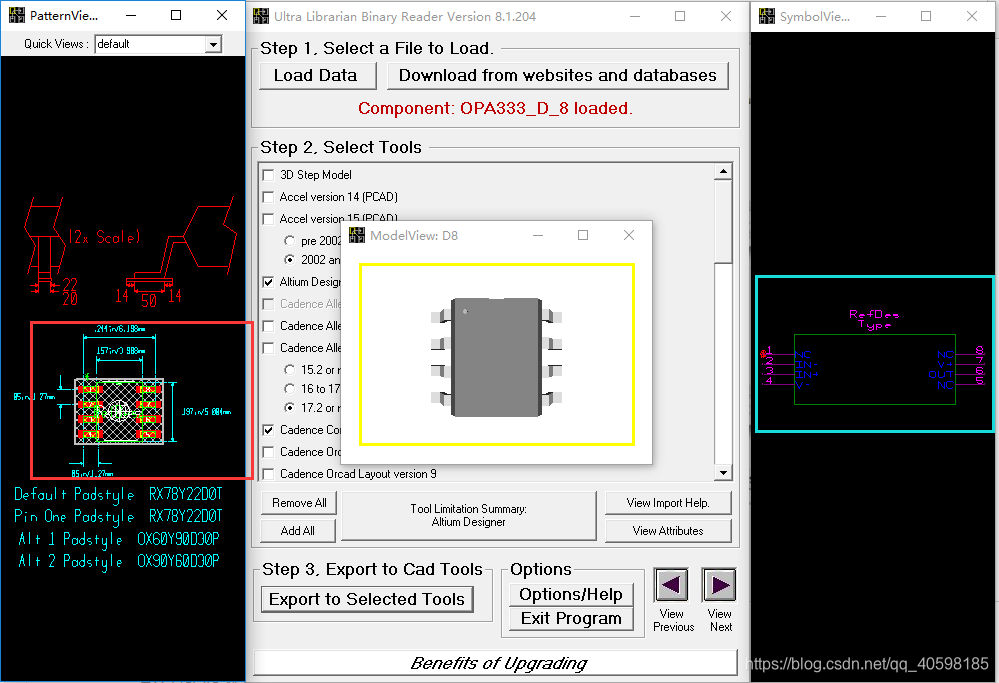
Task: Select the 17.2 radio option
Action: click(289, 408)
